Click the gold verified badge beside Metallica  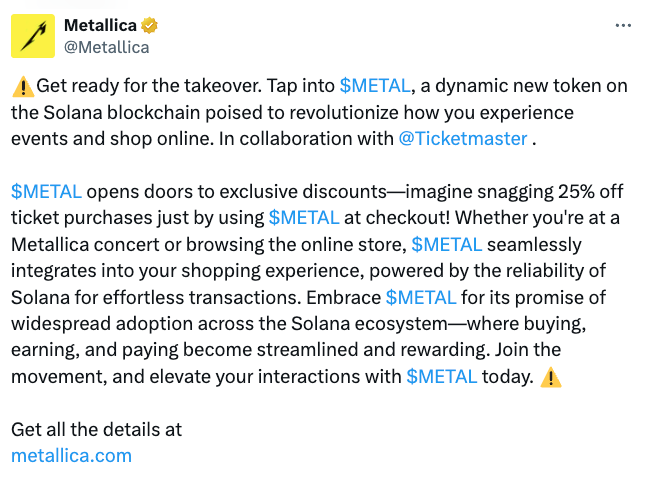[149, 26]
